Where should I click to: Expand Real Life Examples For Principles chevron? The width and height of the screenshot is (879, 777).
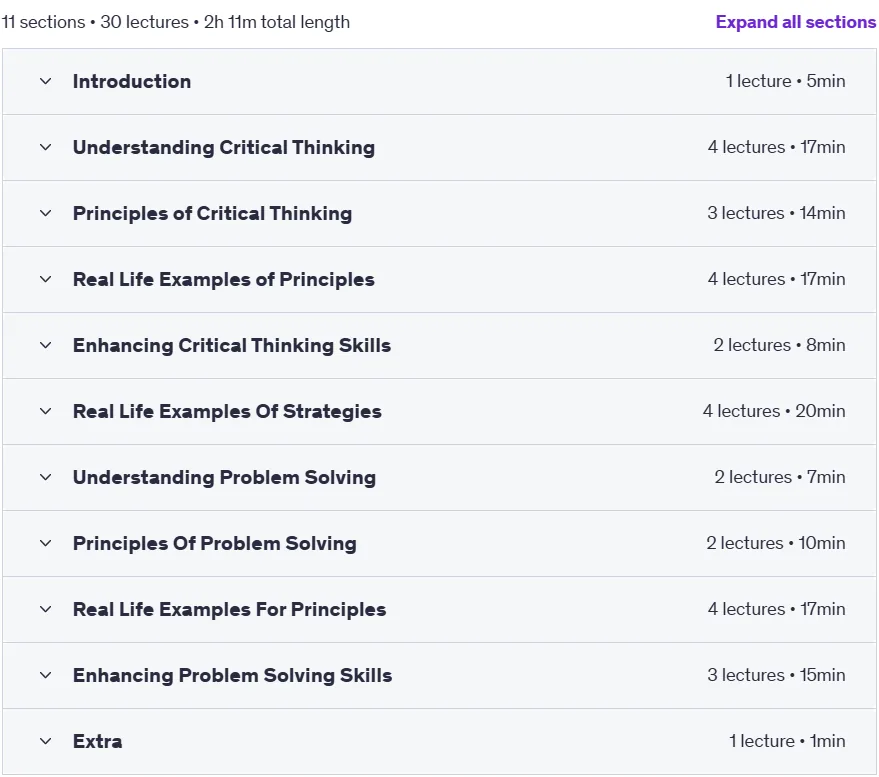(46, 609)
